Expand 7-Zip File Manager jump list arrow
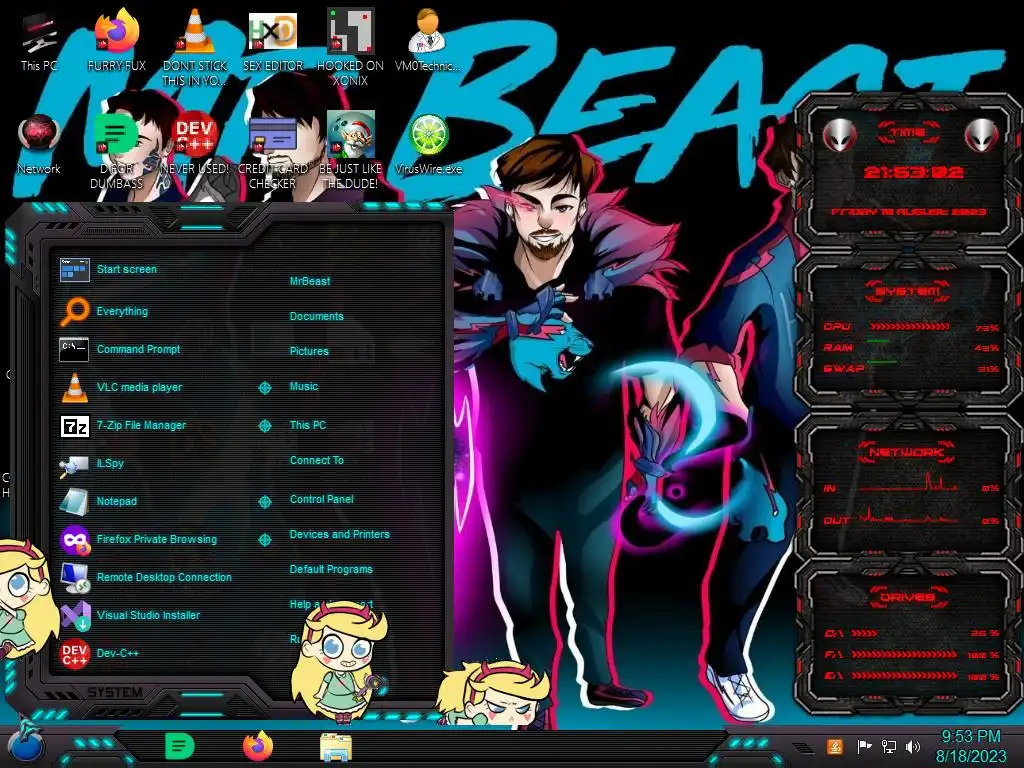The image size is (1024, 768). (264, 426)
